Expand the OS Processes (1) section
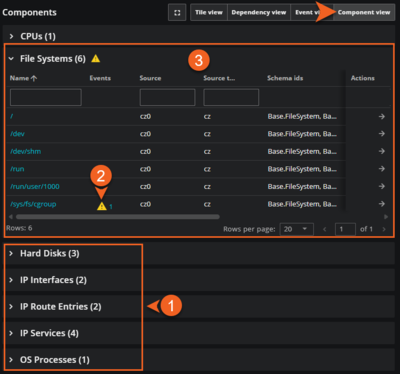Image resolution: width=400 pixels, height=374 pixels. (x=11, y=360)
